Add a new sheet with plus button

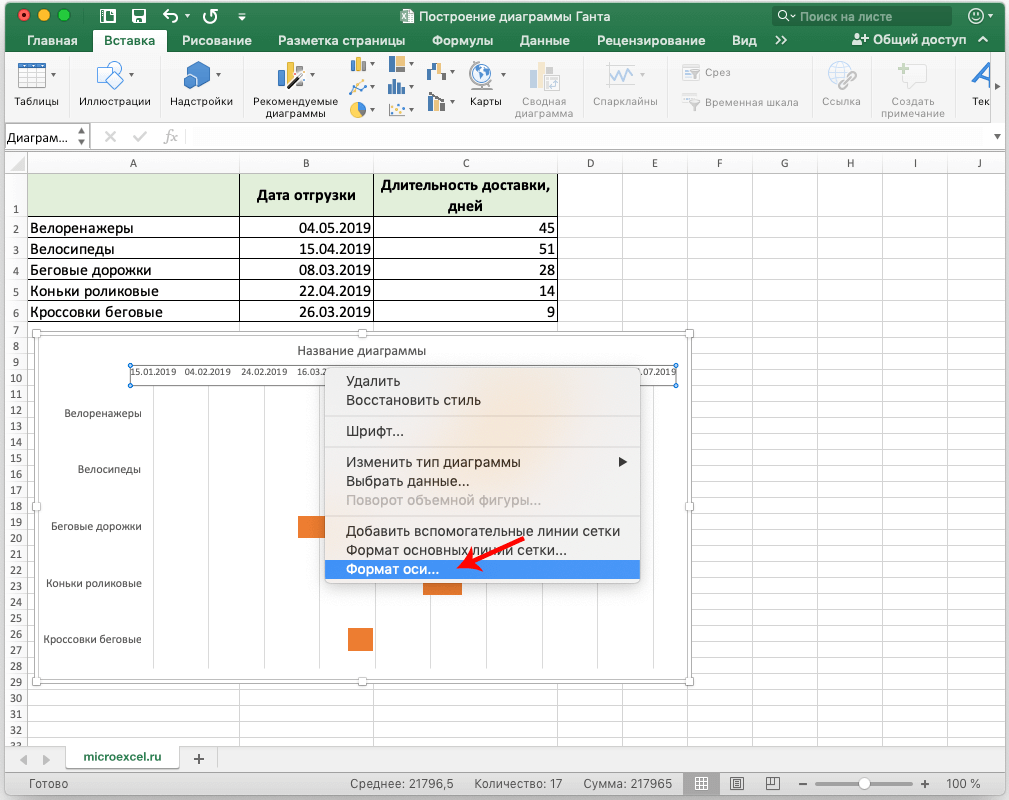tap(199, 759)
